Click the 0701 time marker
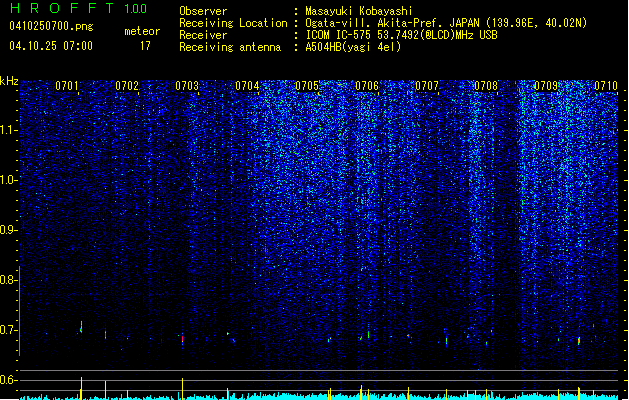This screenshot has width=629, height=400. point(67,85)
